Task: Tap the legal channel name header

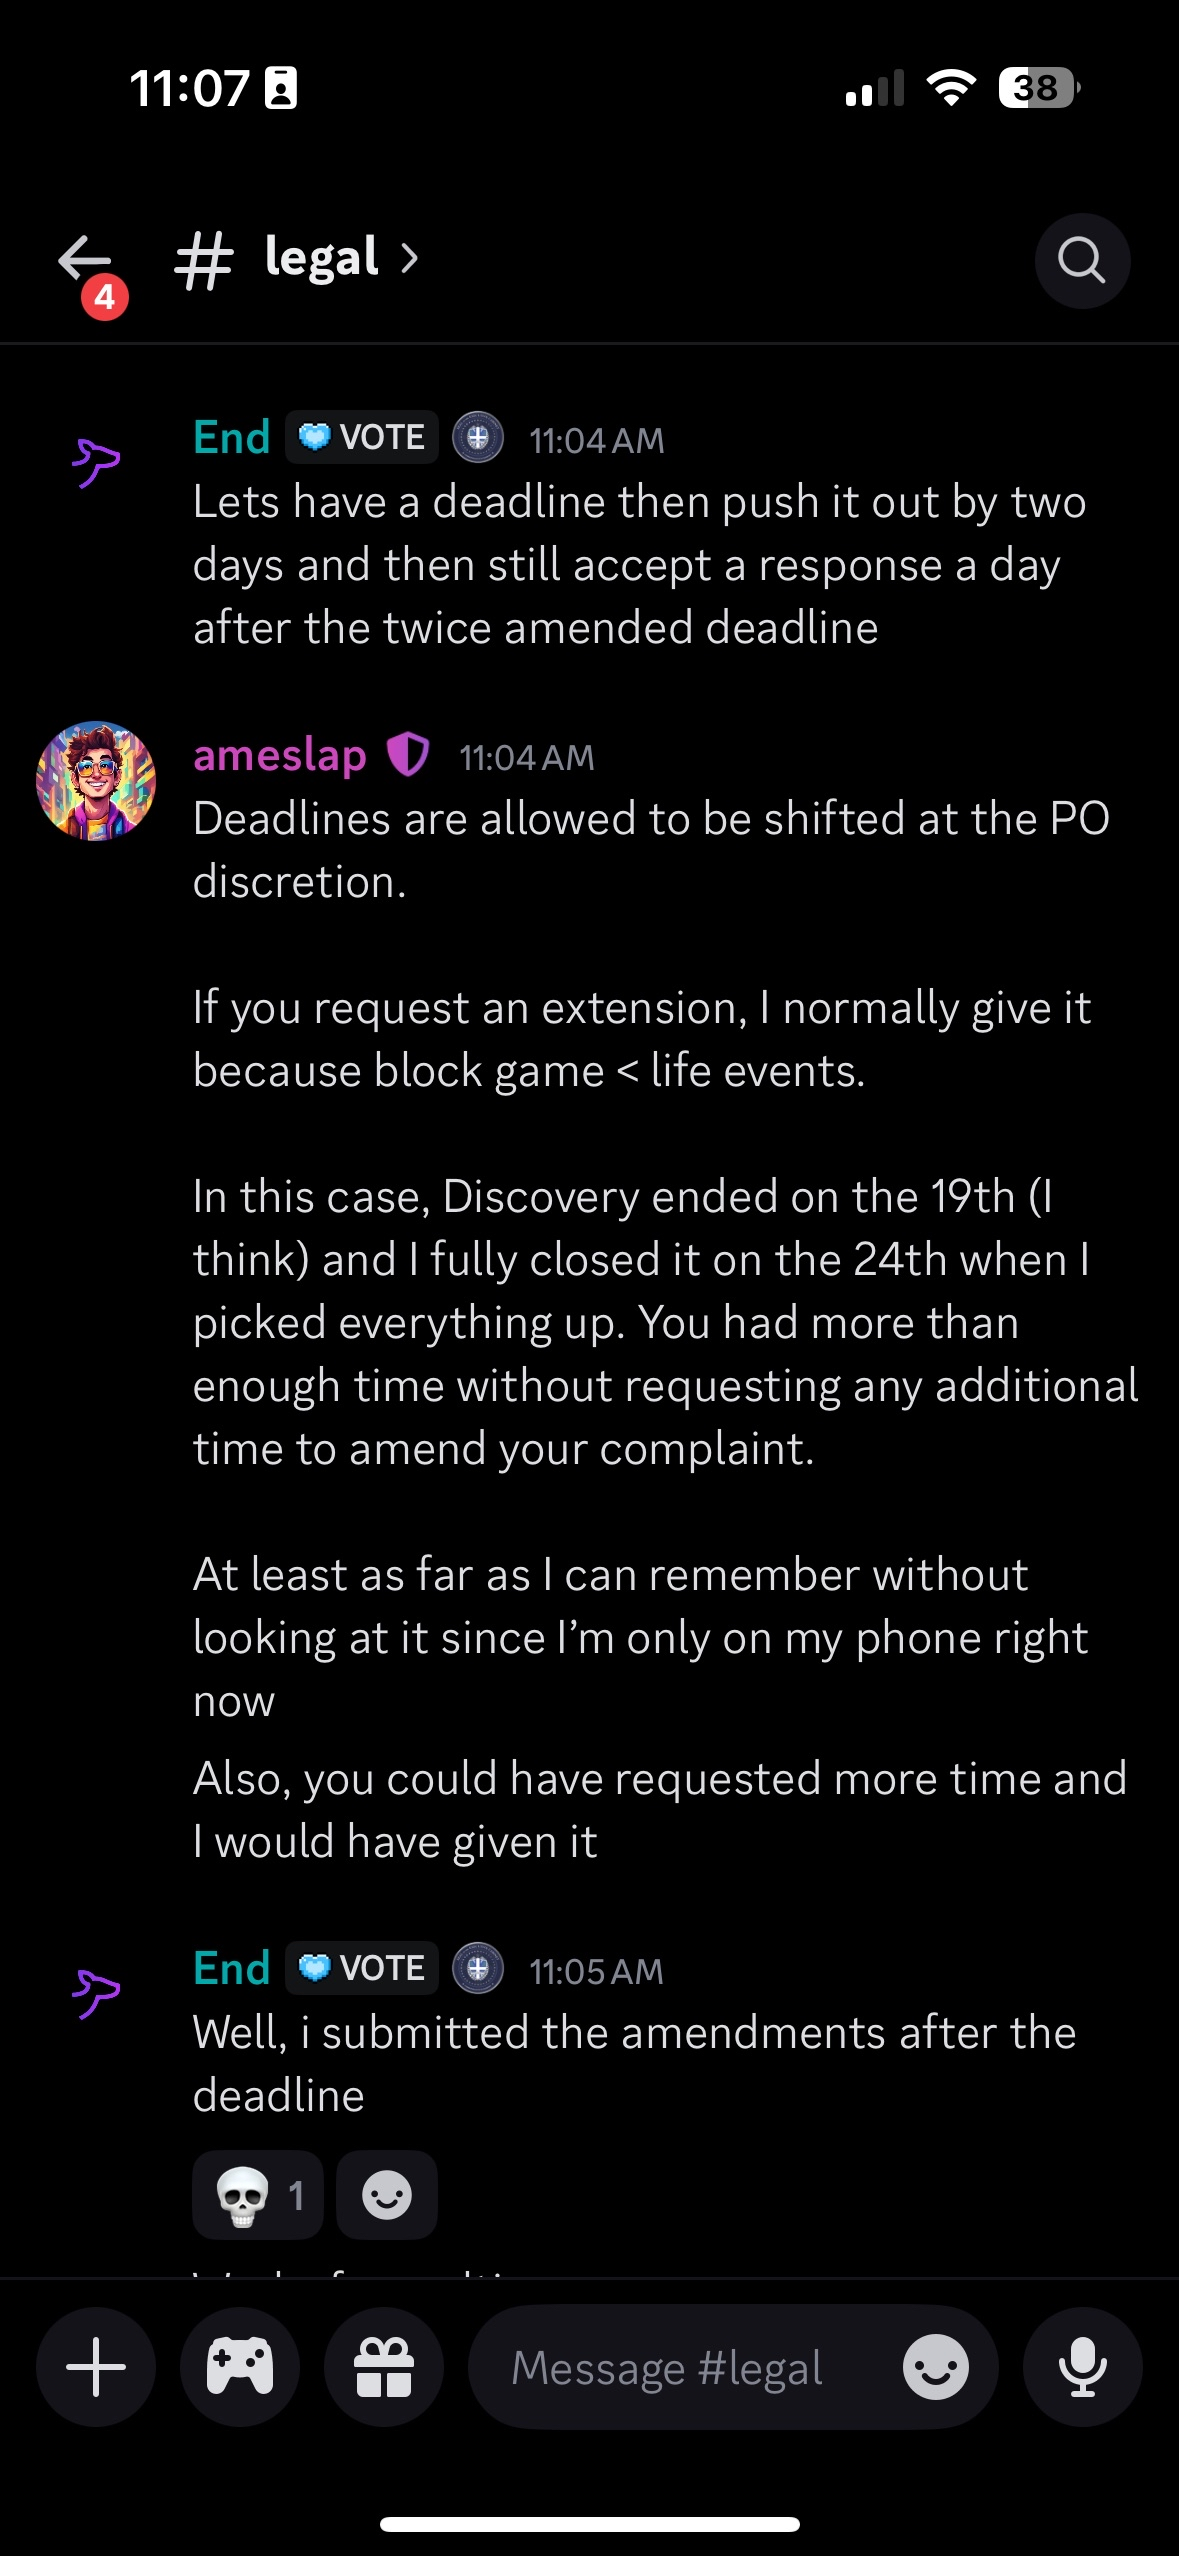Action: coord(320,259)
